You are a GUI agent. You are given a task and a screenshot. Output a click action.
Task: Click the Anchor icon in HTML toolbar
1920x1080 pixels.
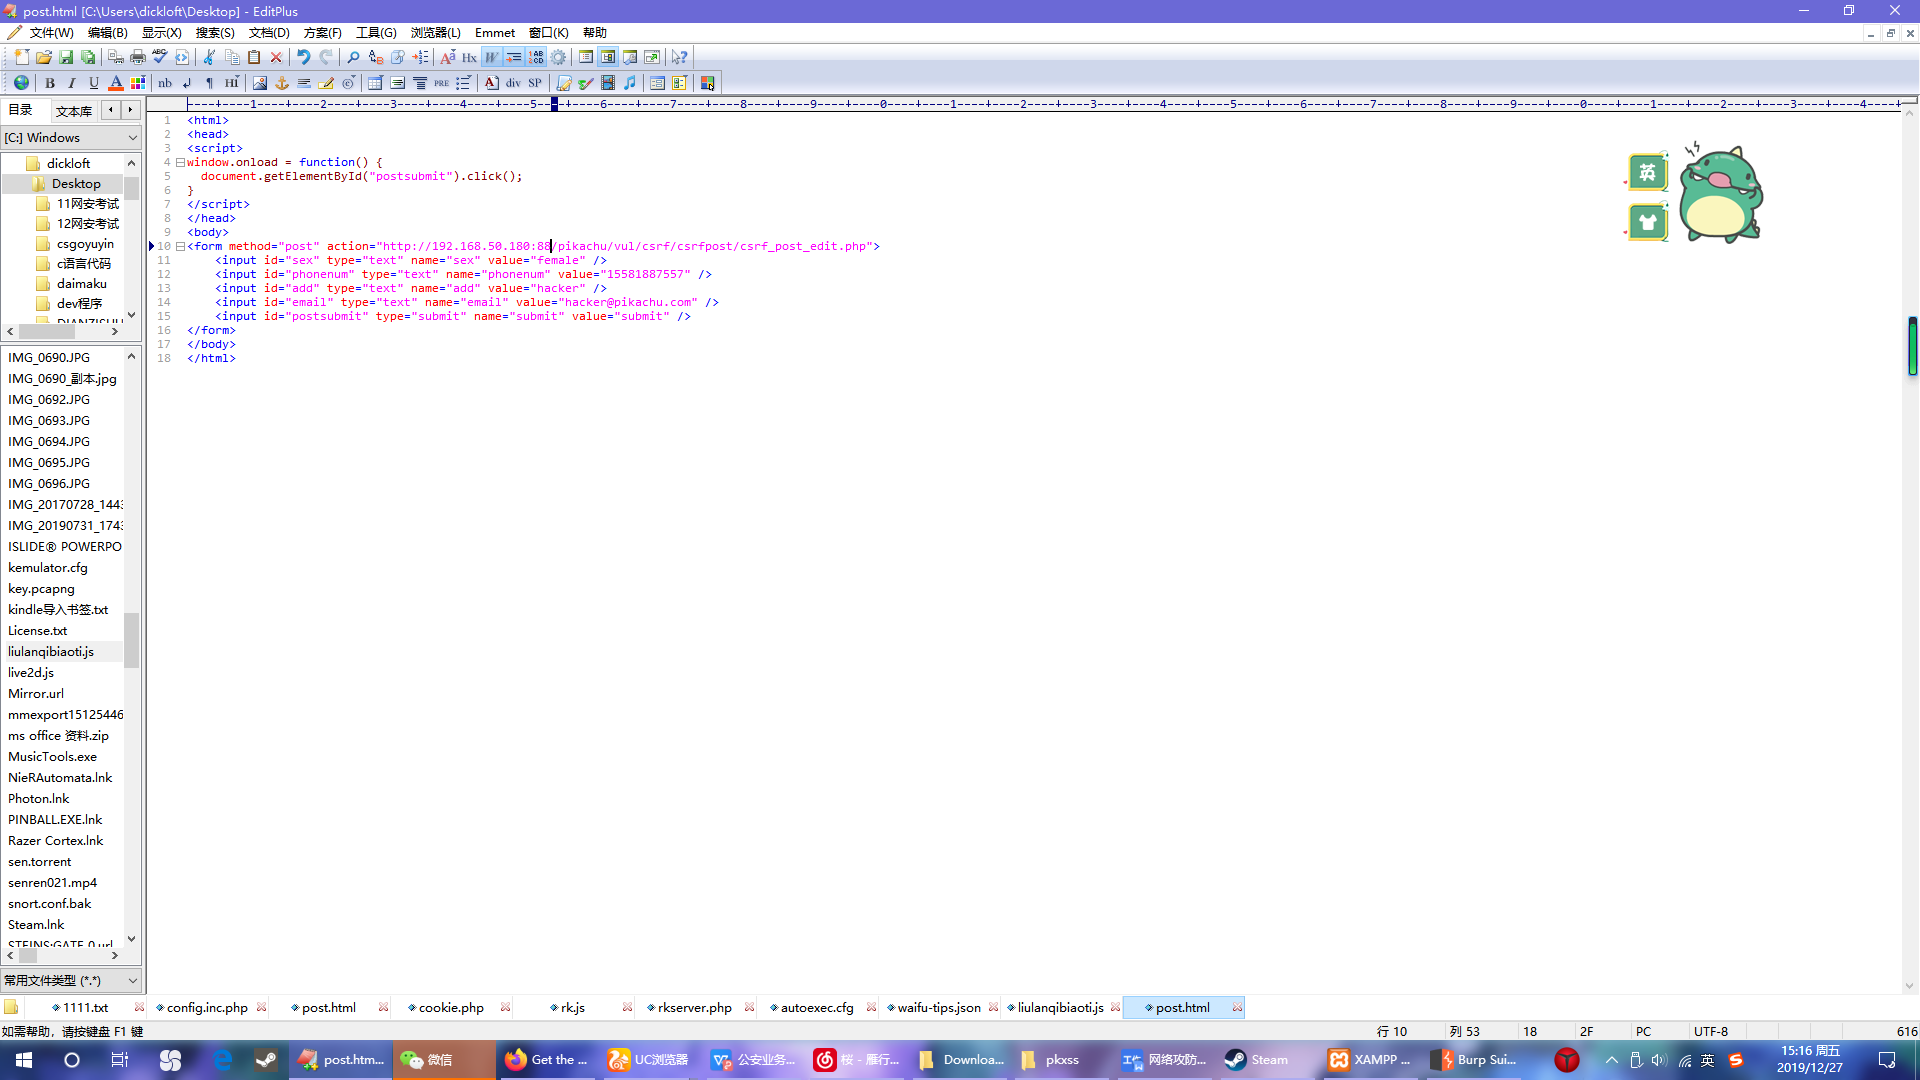[x=282, y=83]
